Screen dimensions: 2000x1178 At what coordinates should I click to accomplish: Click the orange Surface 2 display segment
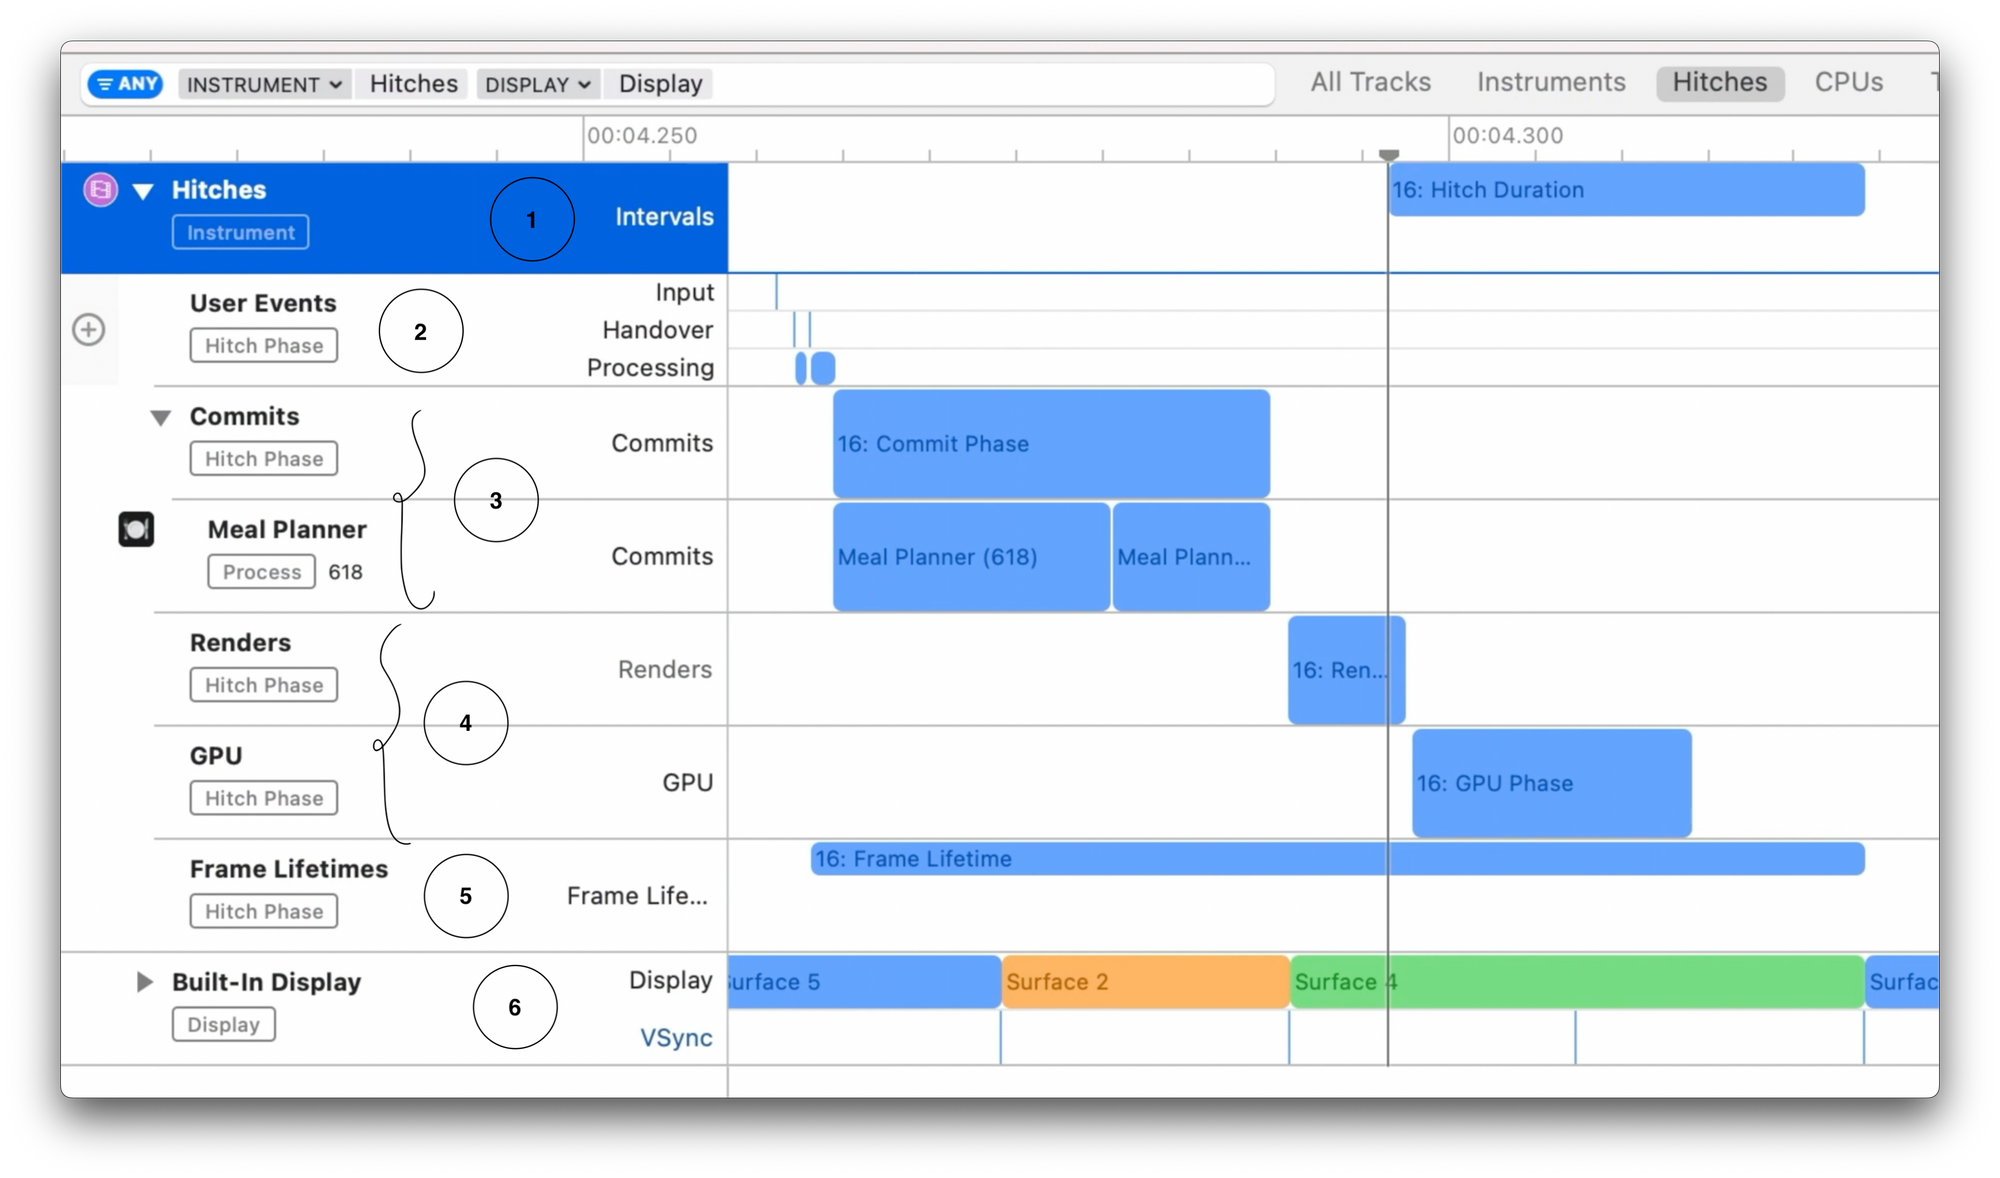[1145, 982]
